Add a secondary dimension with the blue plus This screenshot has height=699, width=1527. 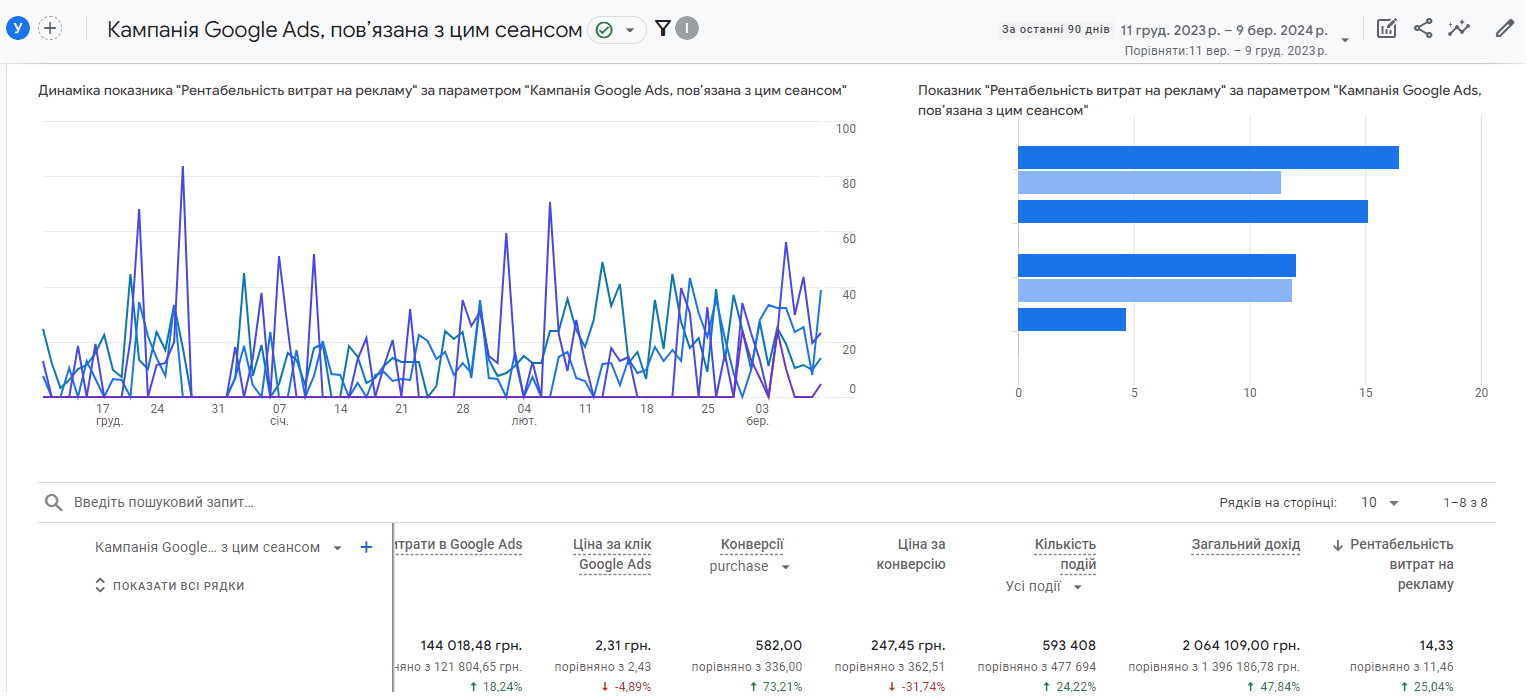366,547
